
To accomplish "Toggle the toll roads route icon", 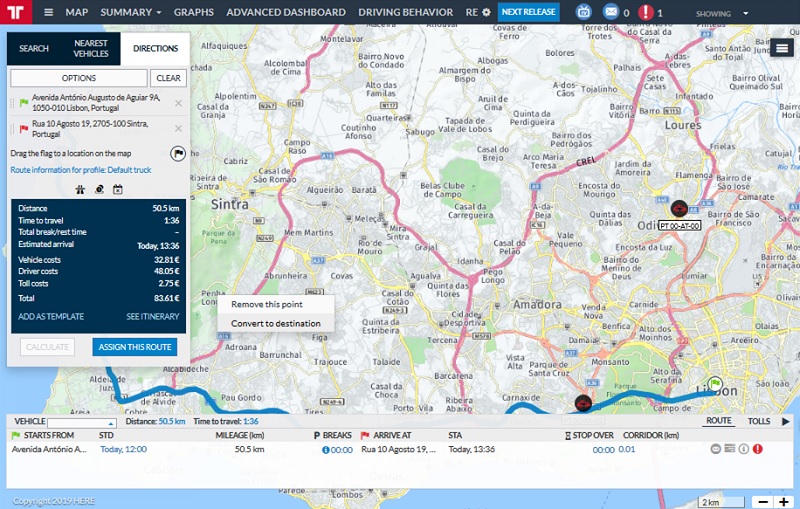I will pyautogui.click(x=99, y=188).
